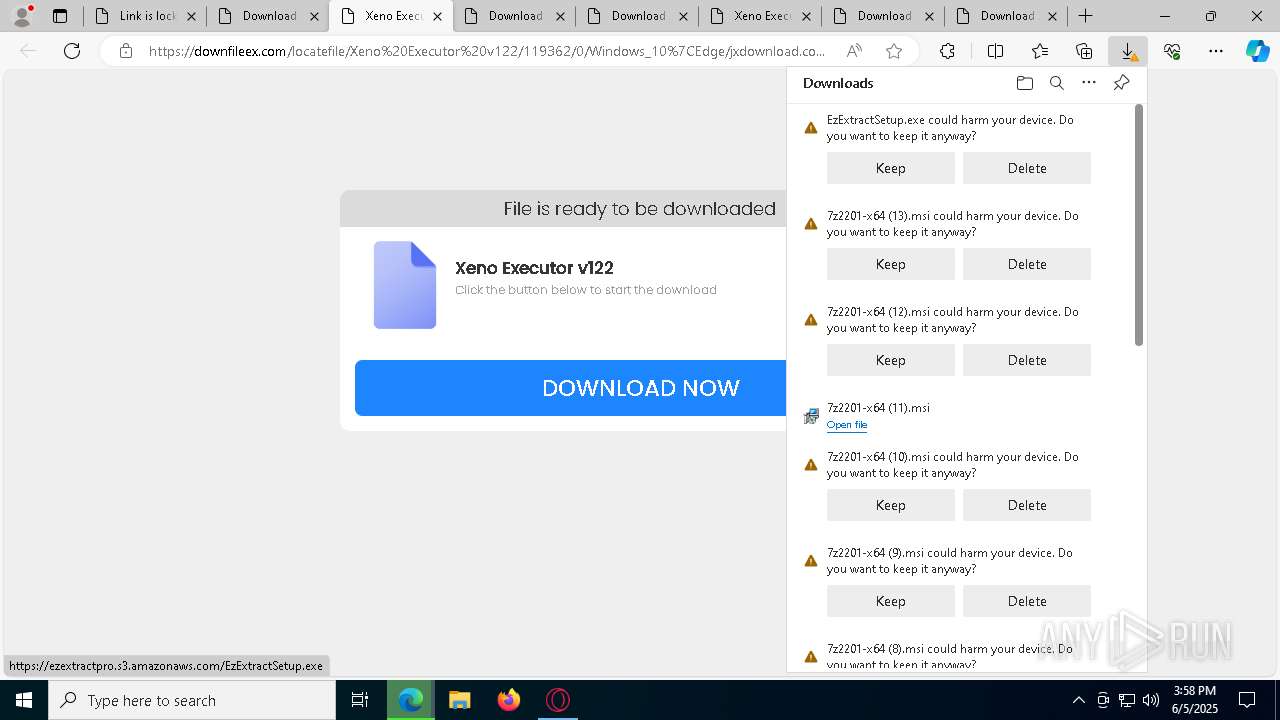Screen dimensions: 1280x720
Task: Toggle Read aloud icon in address bar
Action: point(854,51)
